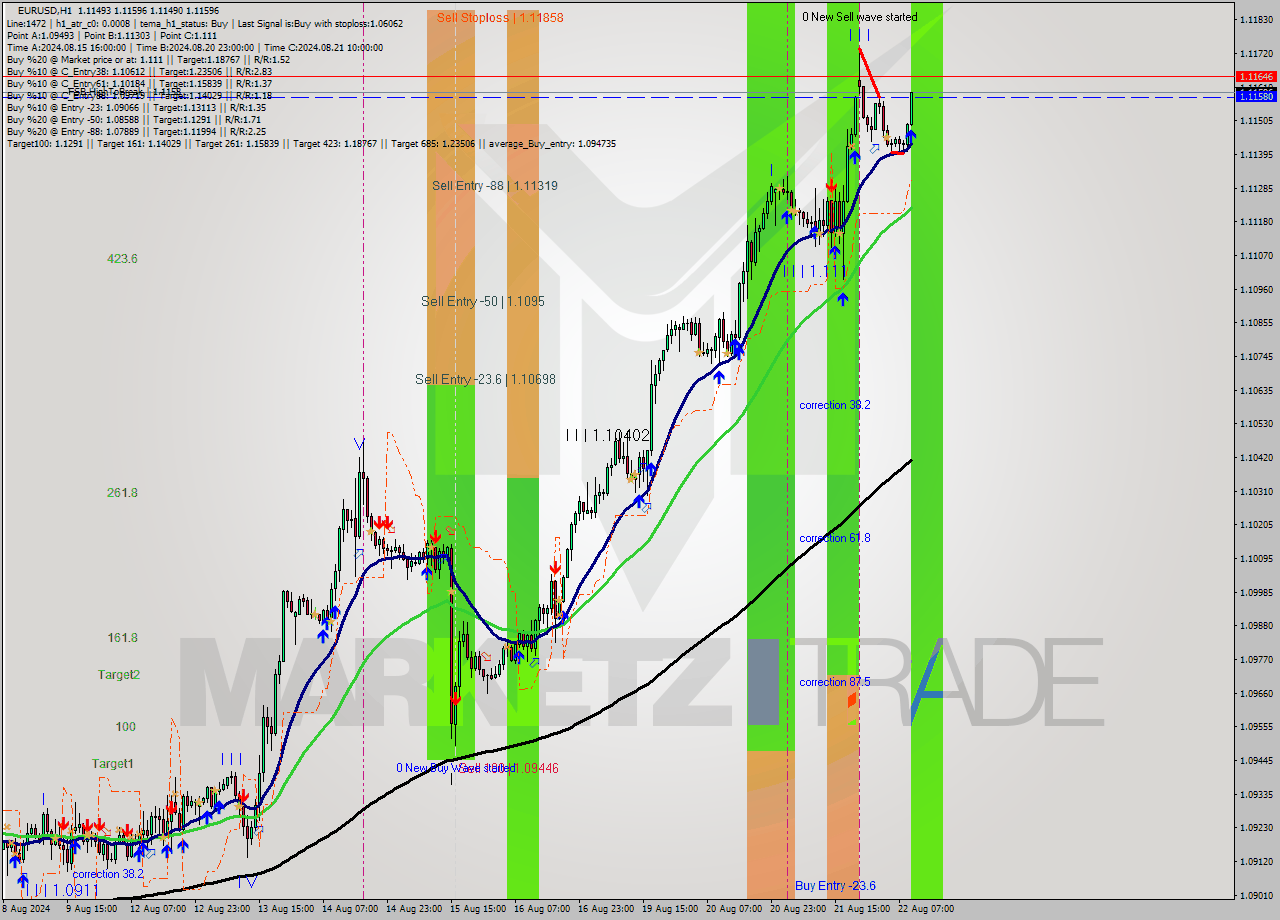Click the 'Buy Entry -23.6' label
This screenshot has height=920, width=1280.
click(836, 886)
